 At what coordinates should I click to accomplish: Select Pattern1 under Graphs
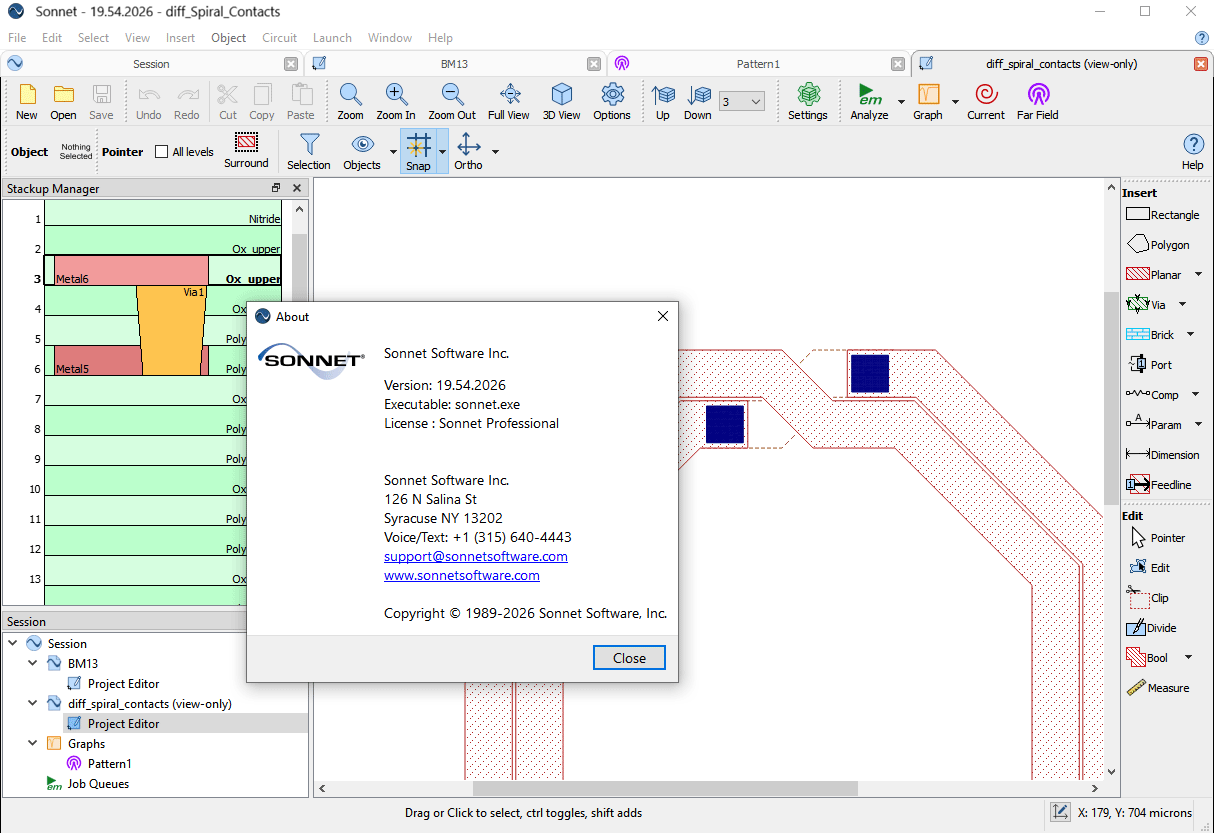[x=109, y=764]
